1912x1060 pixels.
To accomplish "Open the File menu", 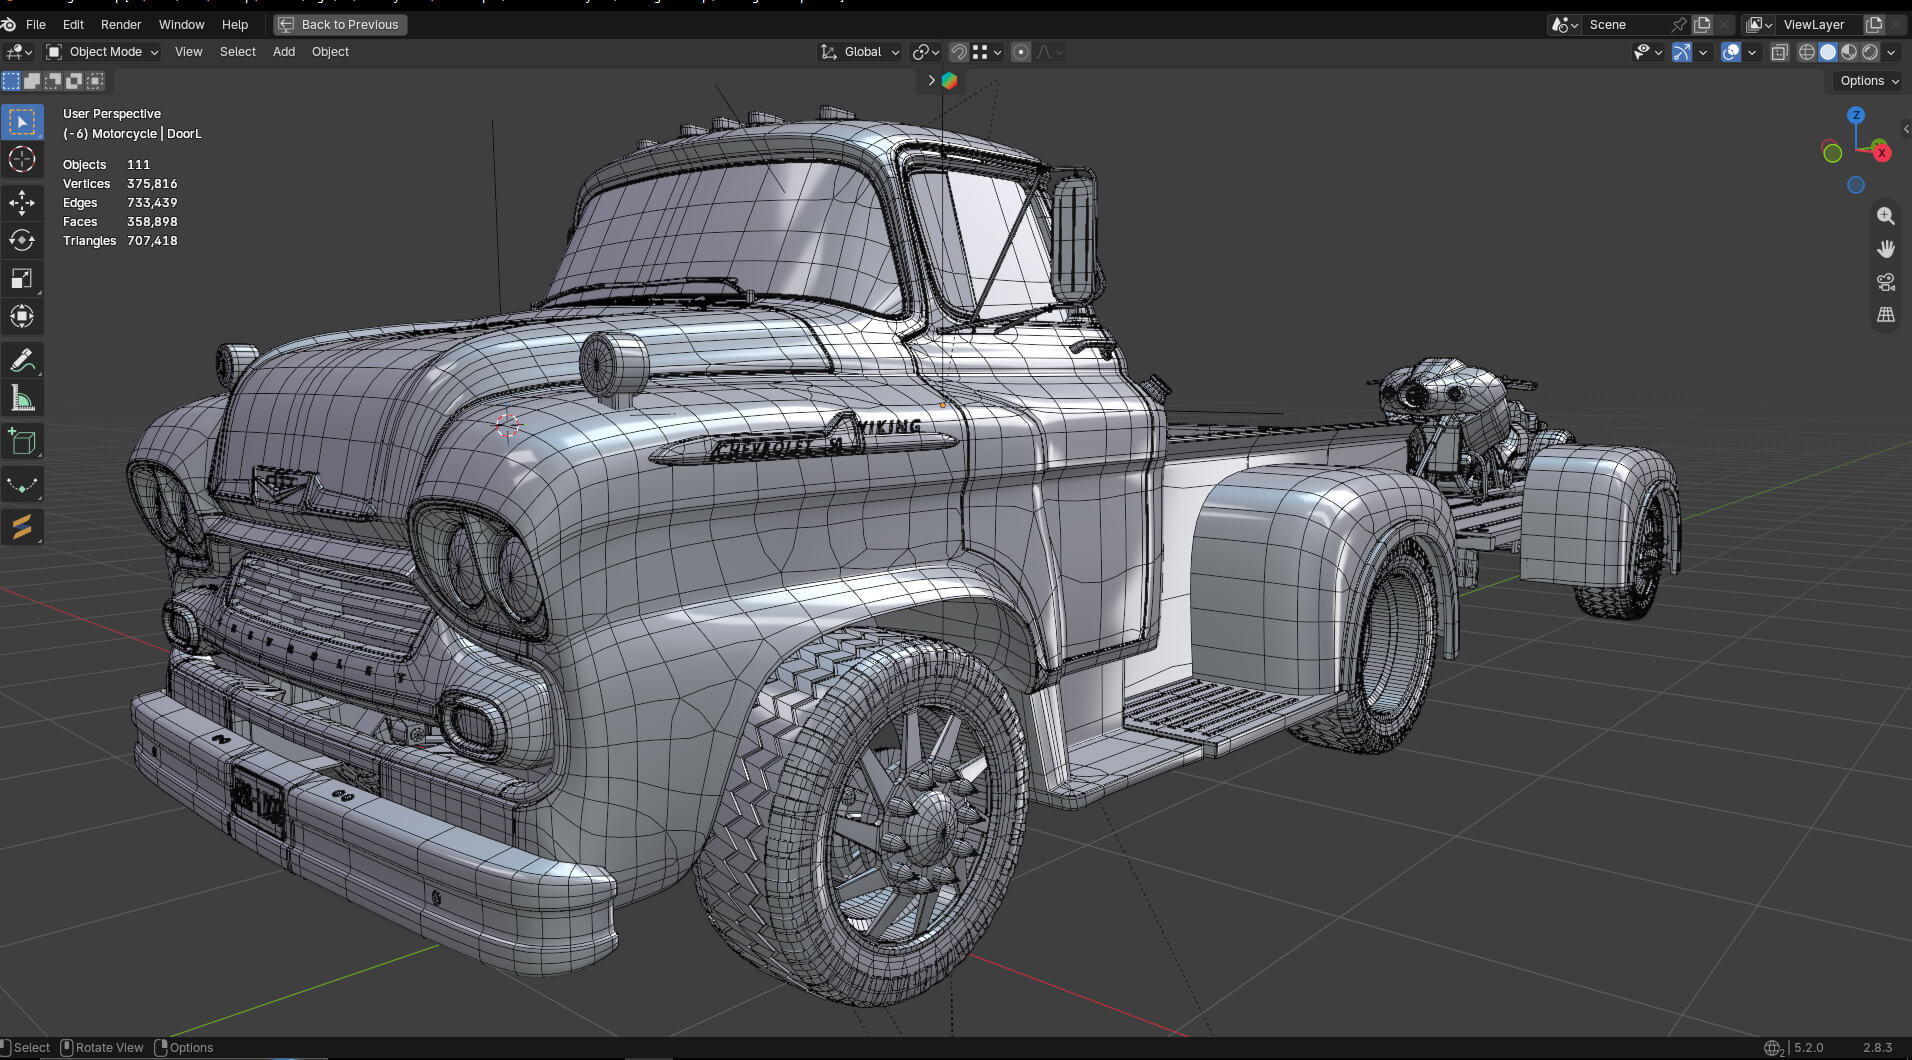I will pos(36,24).
